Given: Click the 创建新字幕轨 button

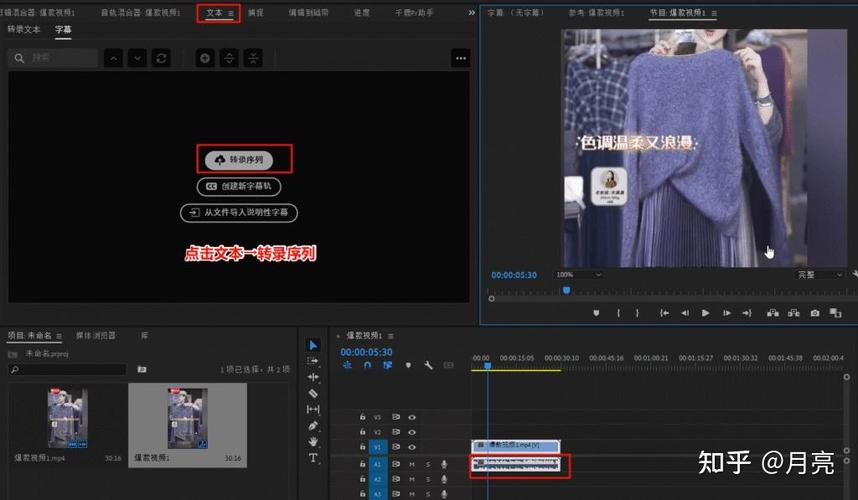Looking at the screenshot, I should pos(239,186).
